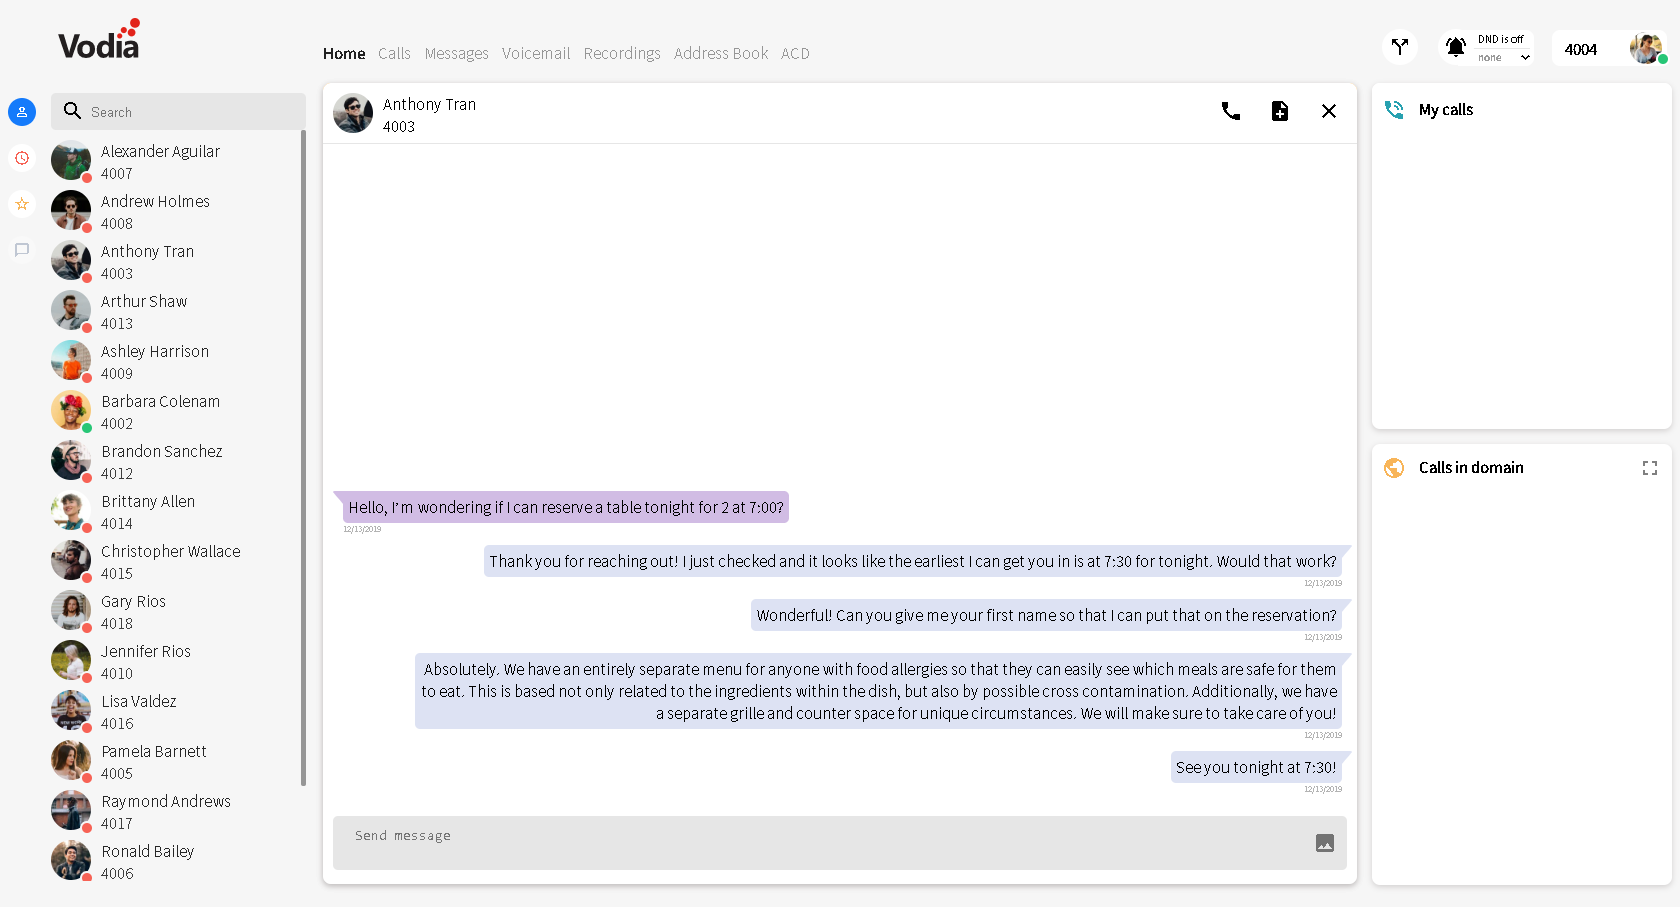Click Ronald Bailey's avatar photo
Viewport: 1680px width, 907px height.
[x=71, y=860]
